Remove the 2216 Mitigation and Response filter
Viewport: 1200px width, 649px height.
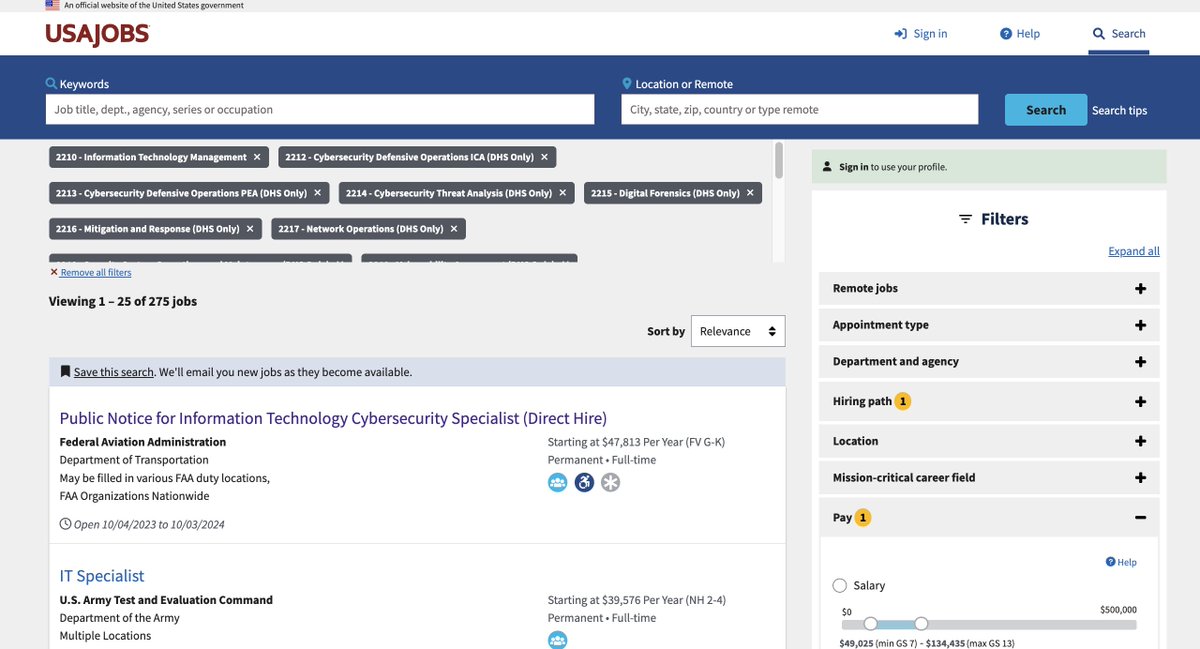tap(250, 229)
